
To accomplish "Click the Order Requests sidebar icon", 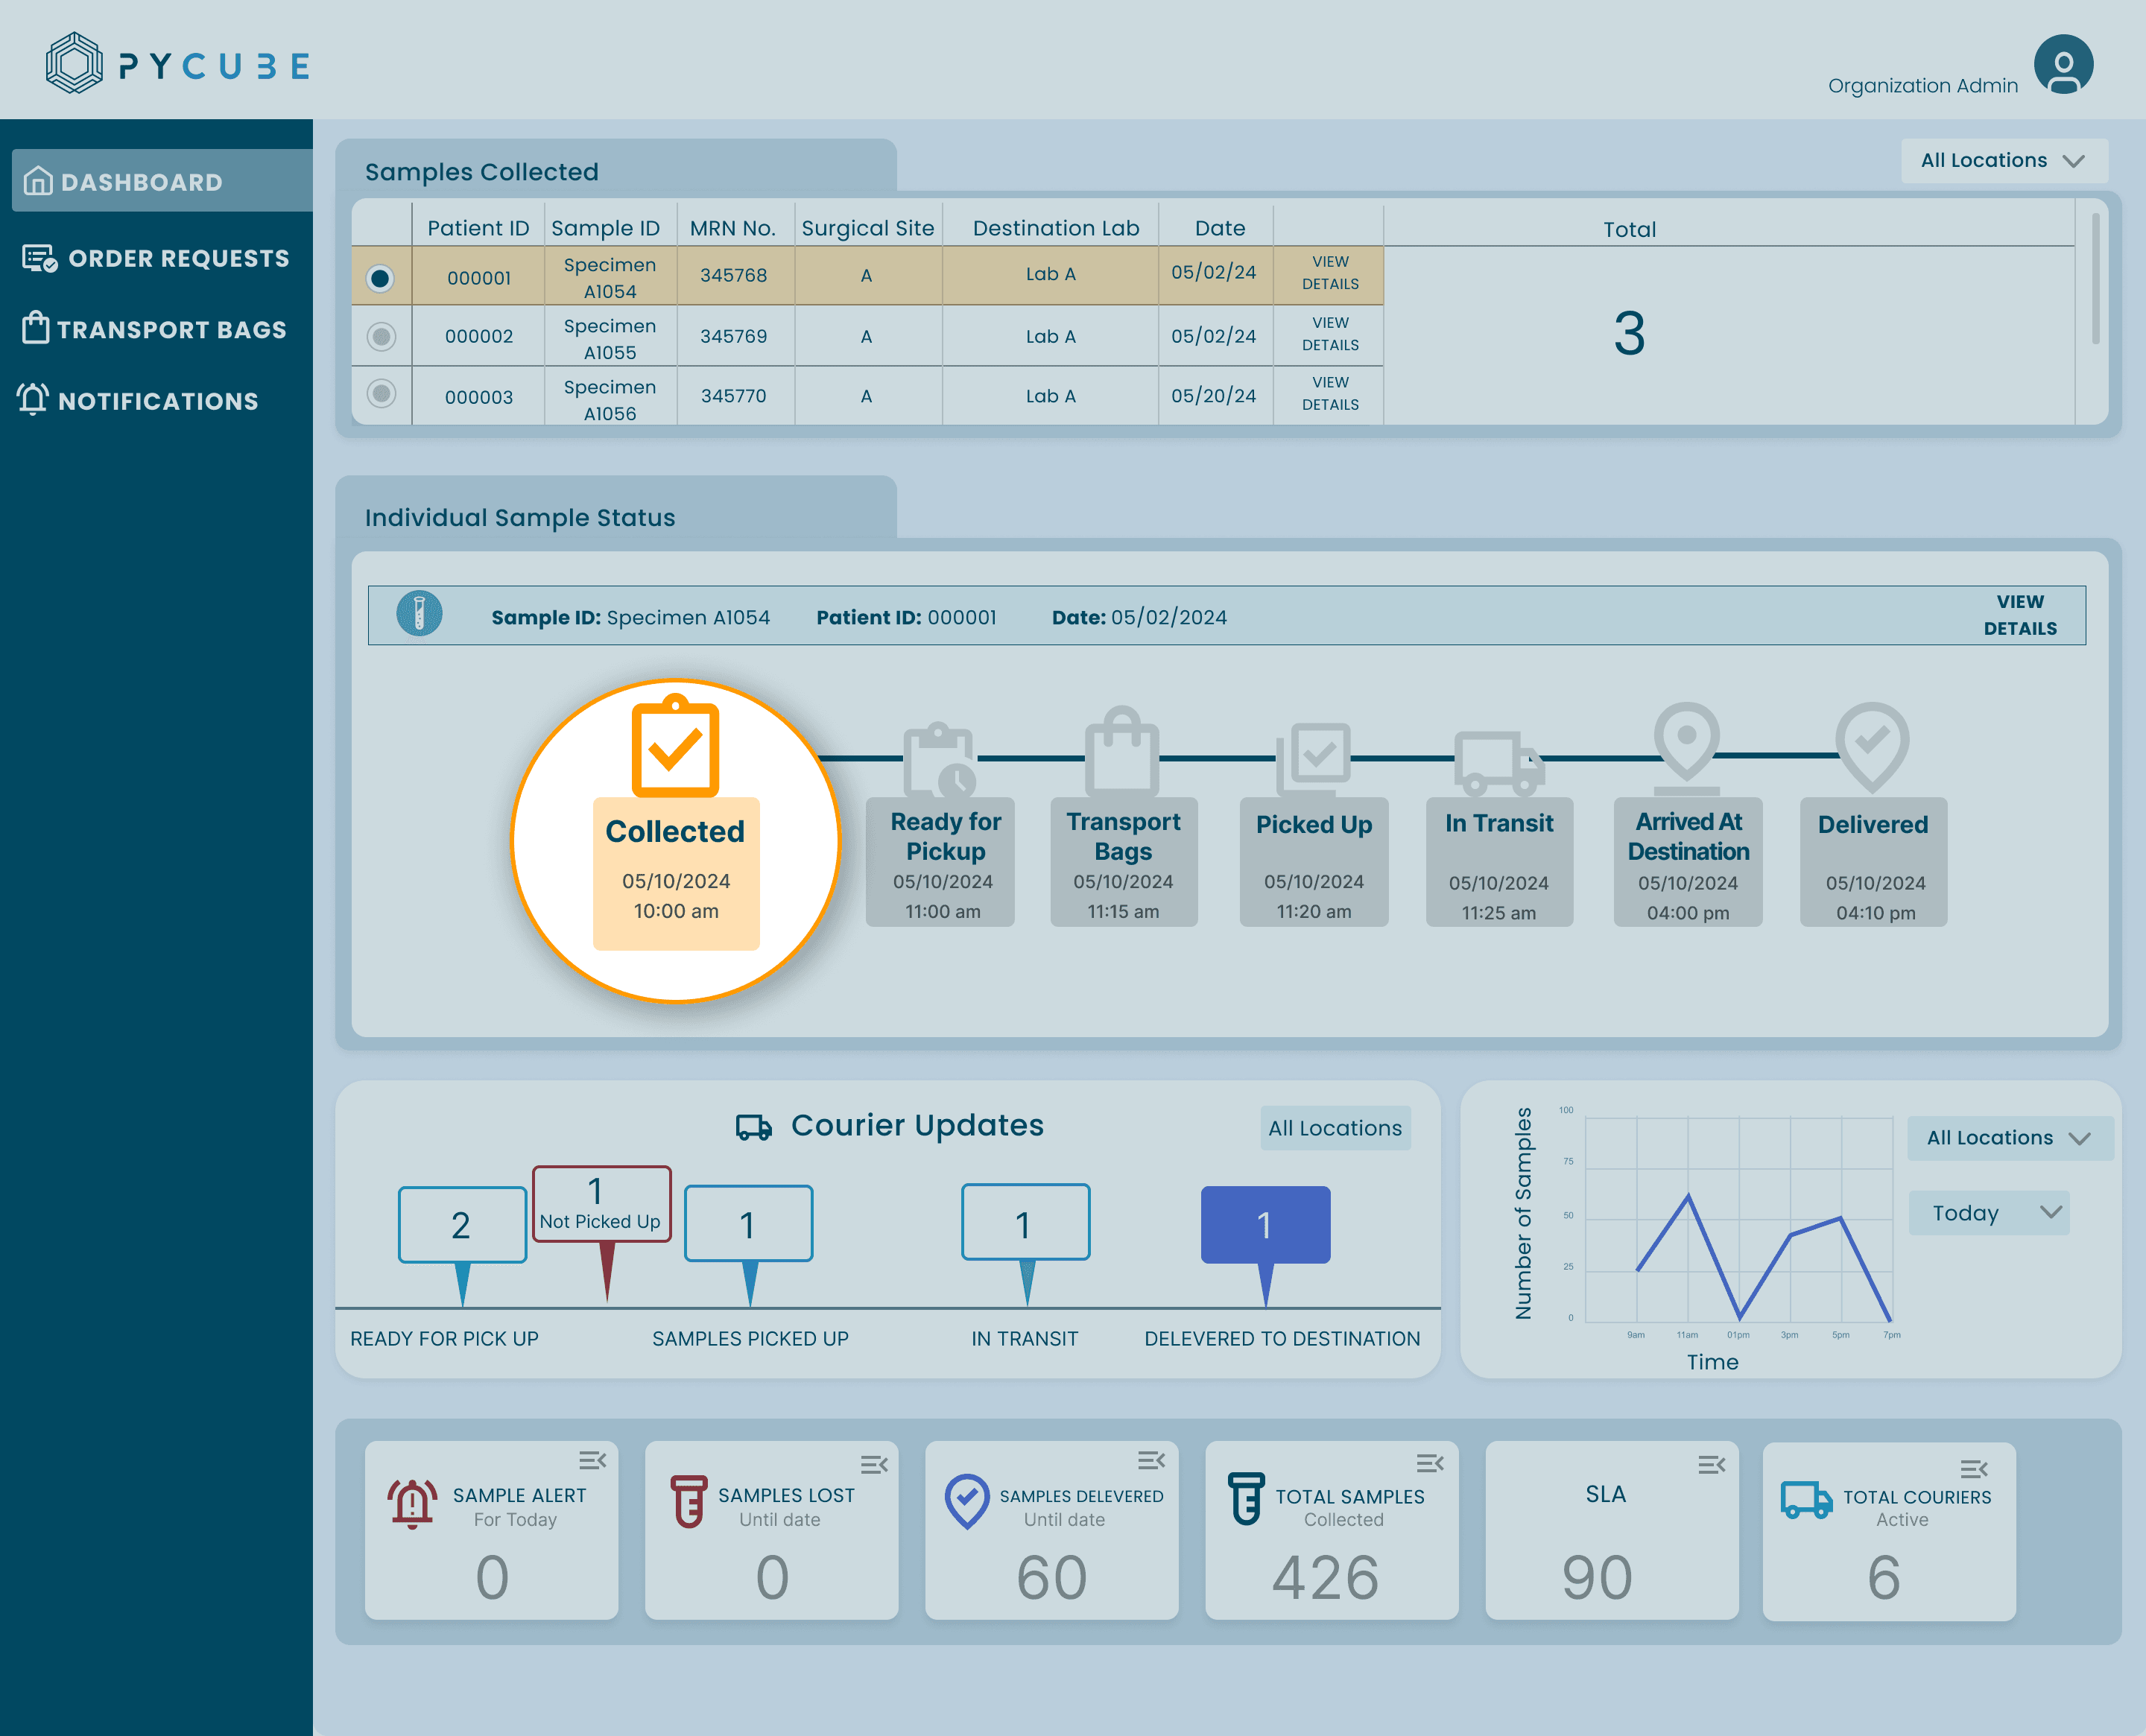I will pos(40,258).
